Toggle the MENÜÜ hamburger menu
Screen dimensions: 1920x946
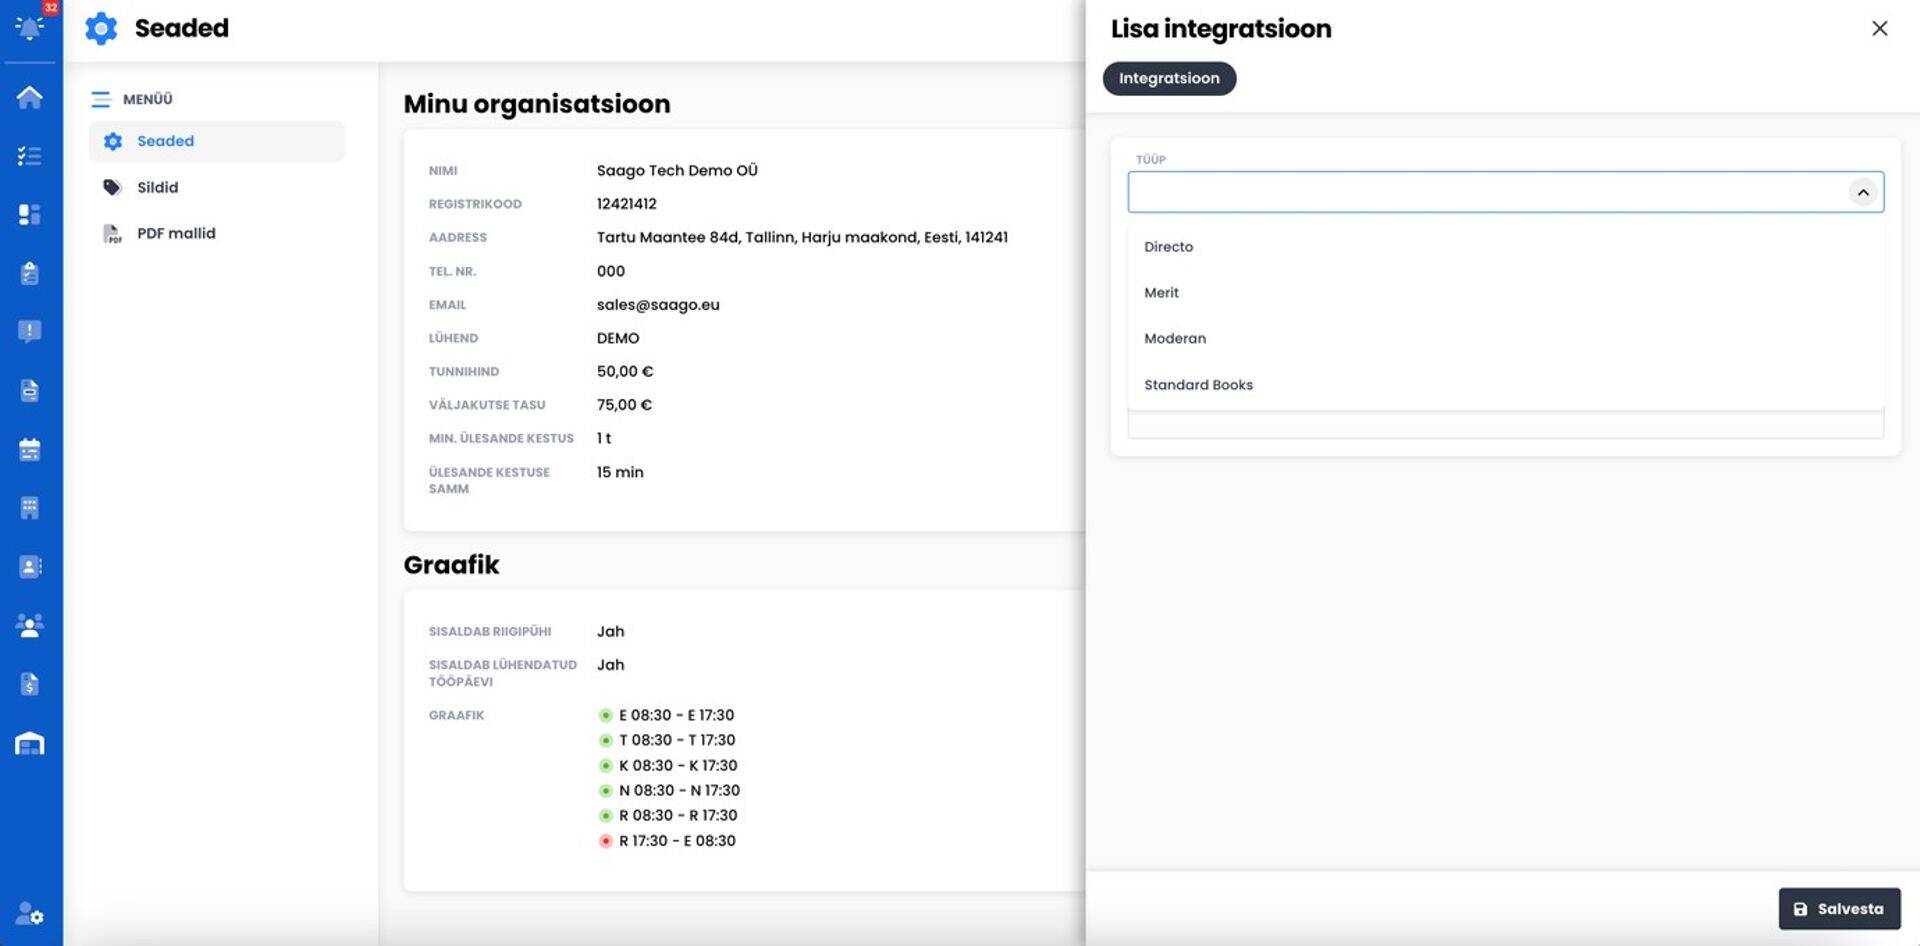click(101, 99)
